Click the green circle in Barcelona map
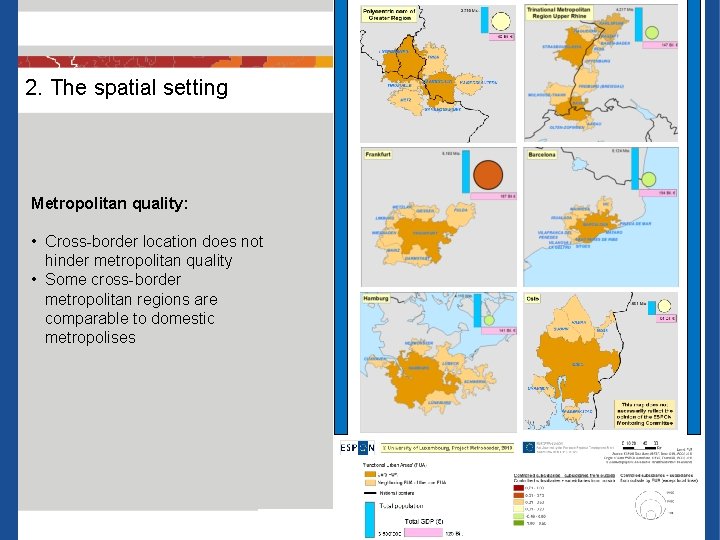720x540 pixels. coord(648,180)
